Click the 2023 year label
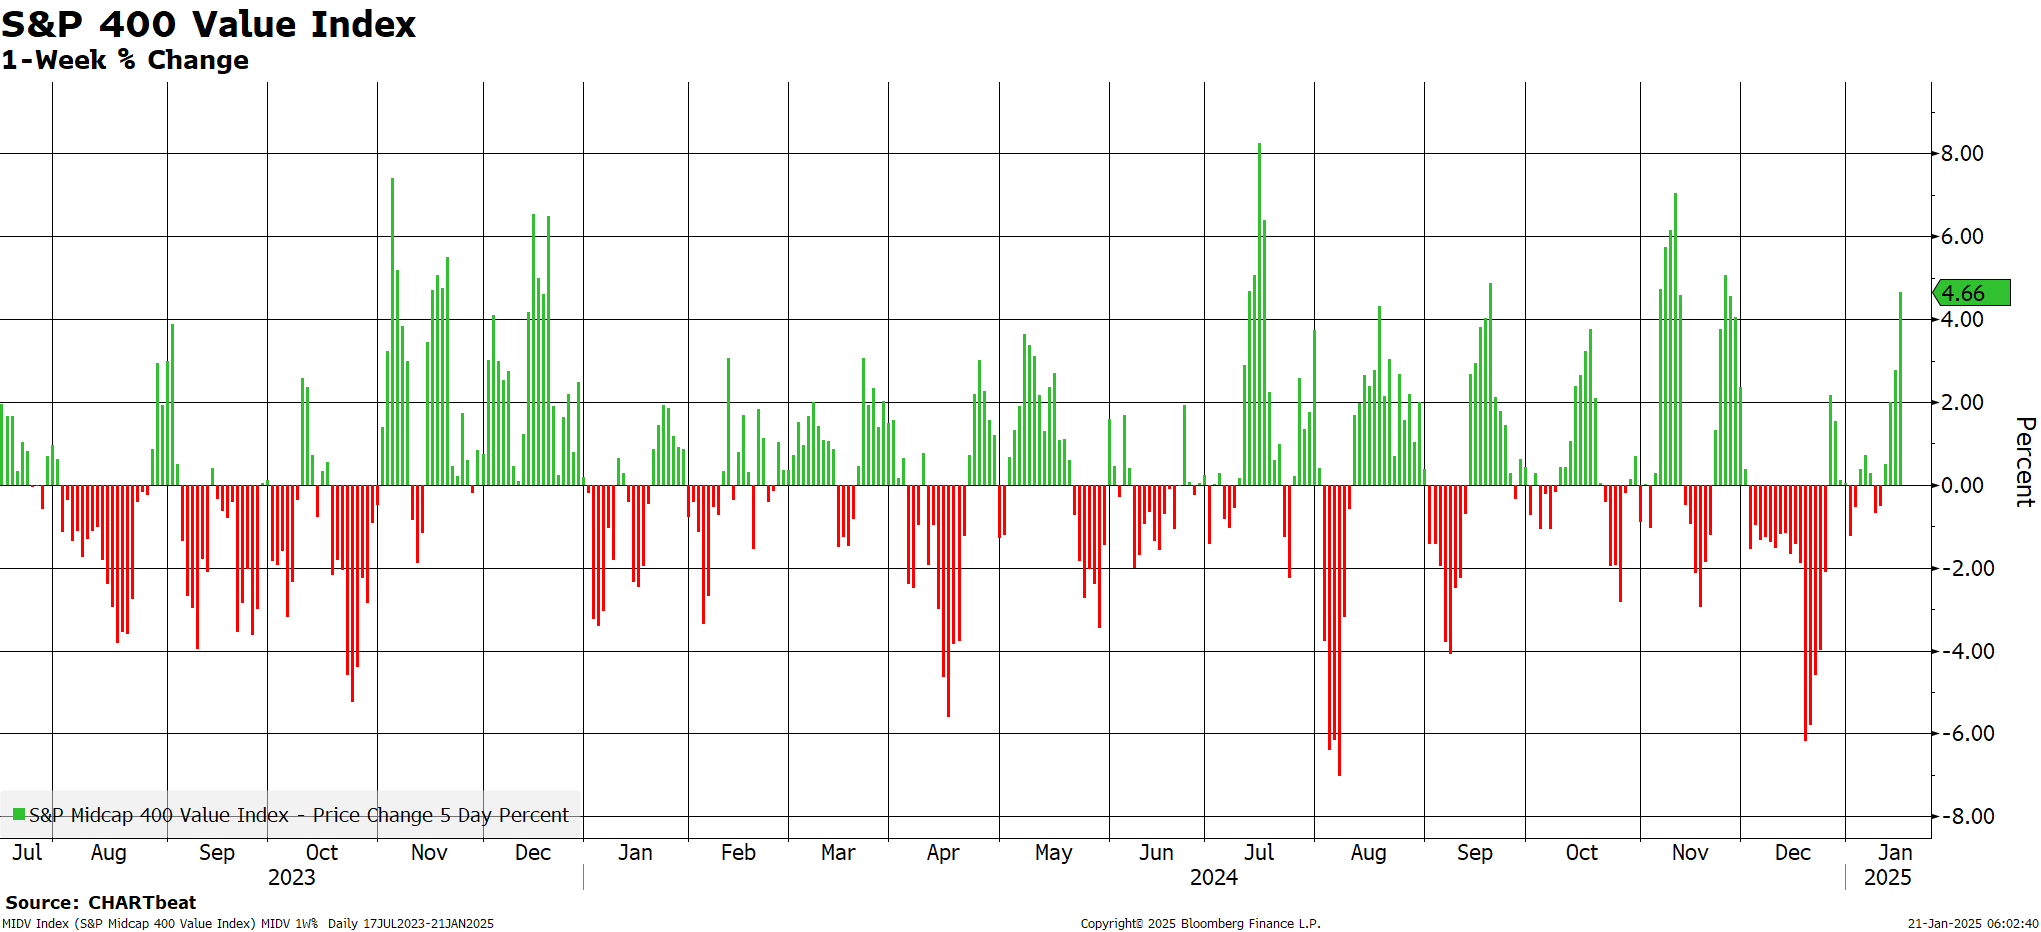 (292, 877)
